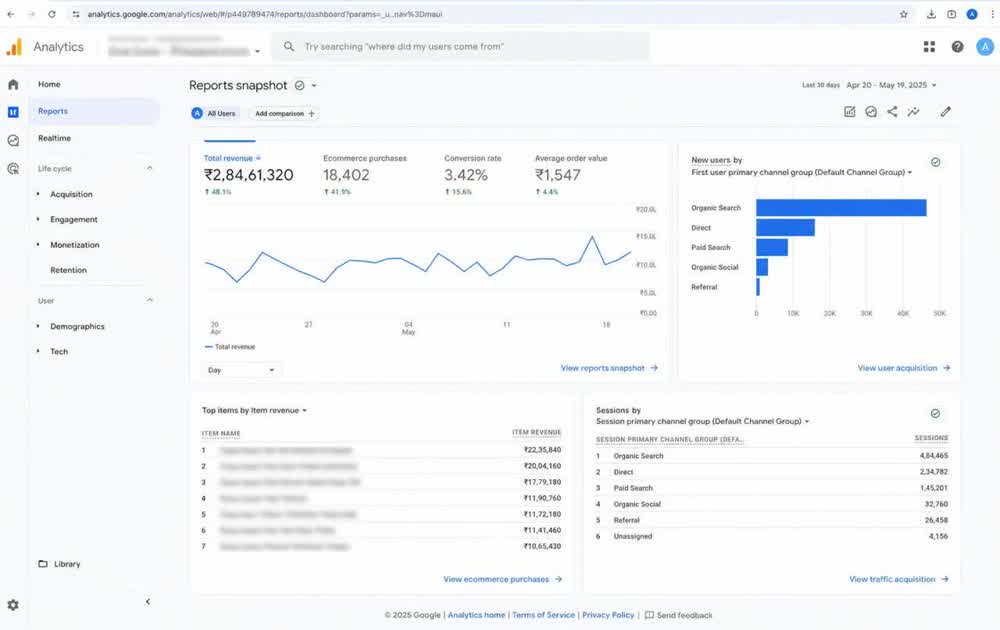Expand the Tech tree item

tap(38, 351)
